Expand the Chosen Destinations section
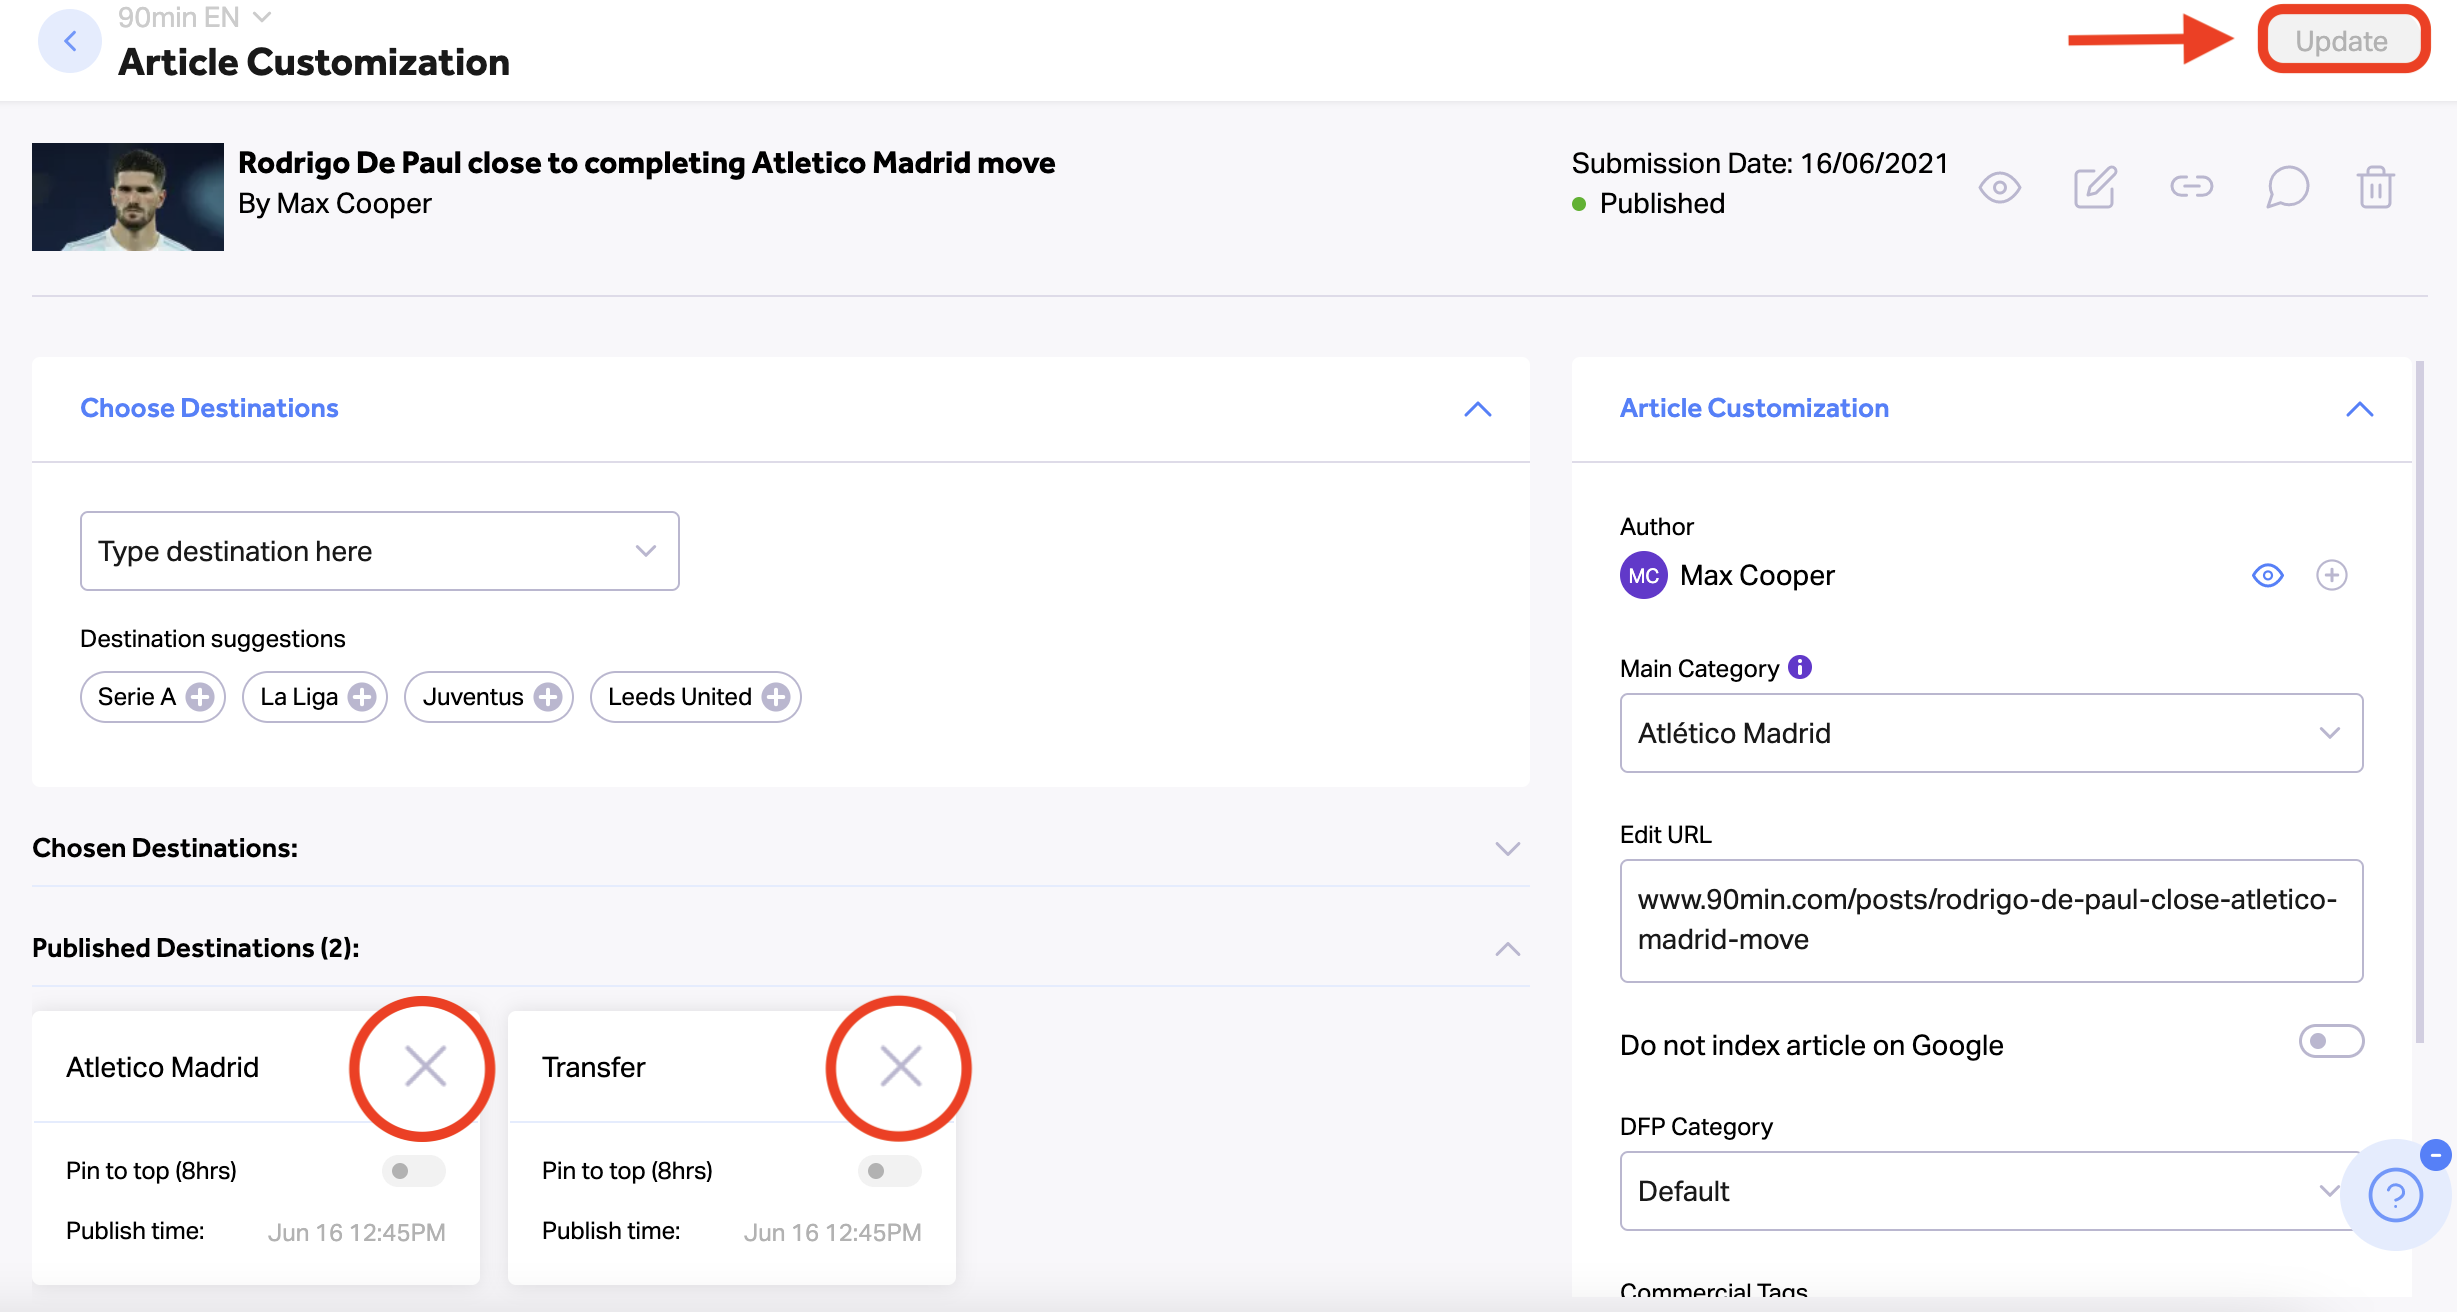Image resolution: width=2457 pixels, height=1312 pixels. (x=1507, y=849)
